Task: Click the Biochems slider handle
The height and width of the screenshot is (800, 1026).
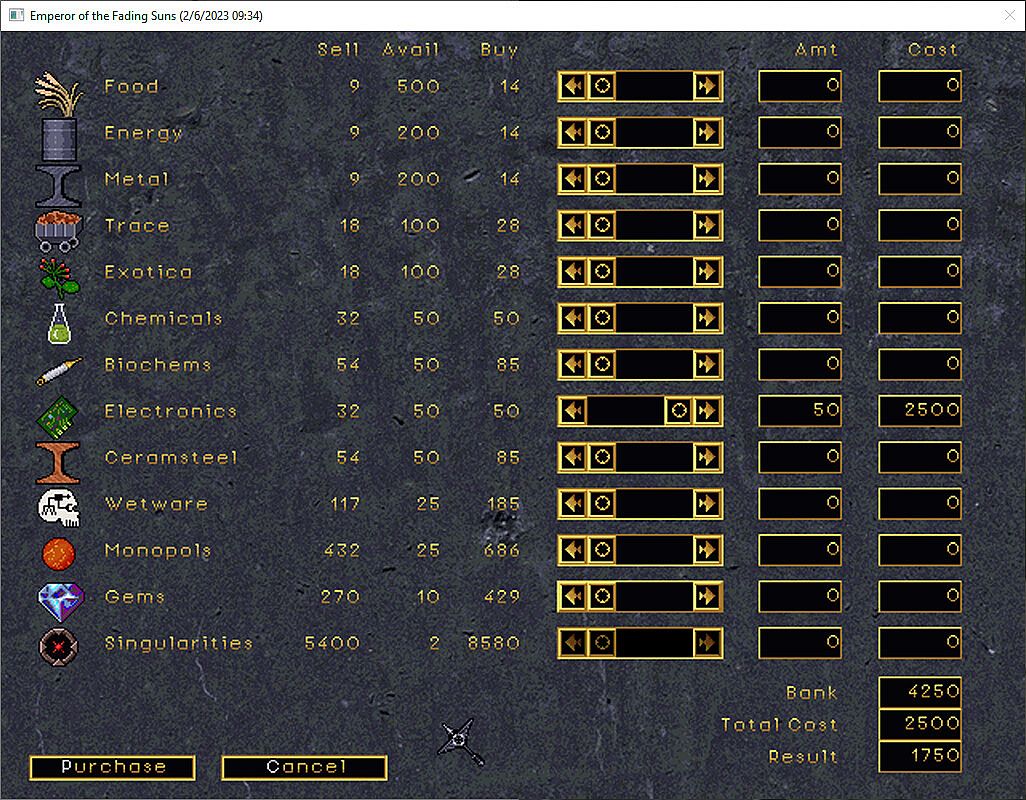Action: point(602,365)
